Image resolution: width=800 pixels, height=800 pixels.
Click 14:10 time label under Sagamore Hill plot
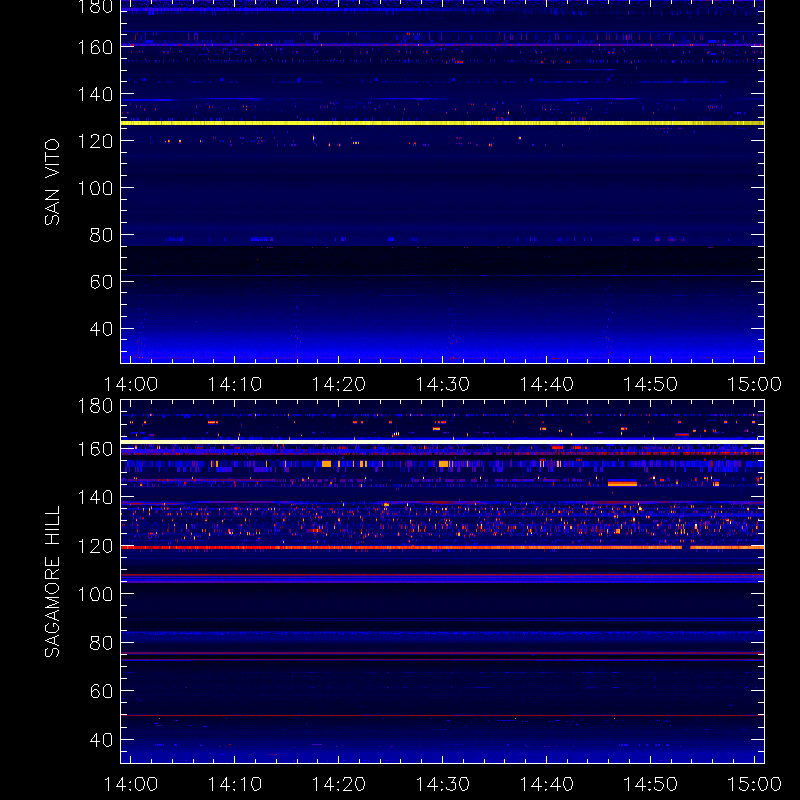click(x=234, y=784)
